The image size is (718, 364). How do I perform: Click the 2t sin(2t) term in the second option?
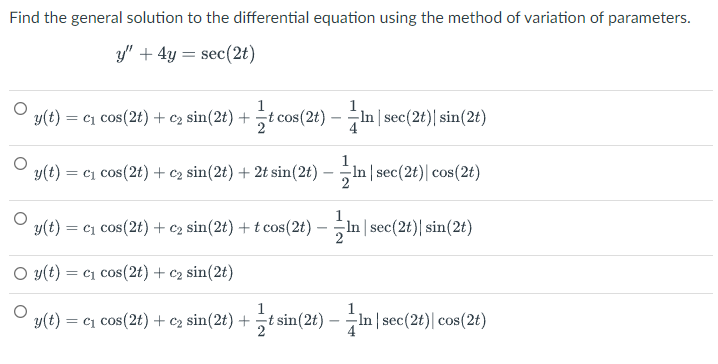(x=286, y=173)
